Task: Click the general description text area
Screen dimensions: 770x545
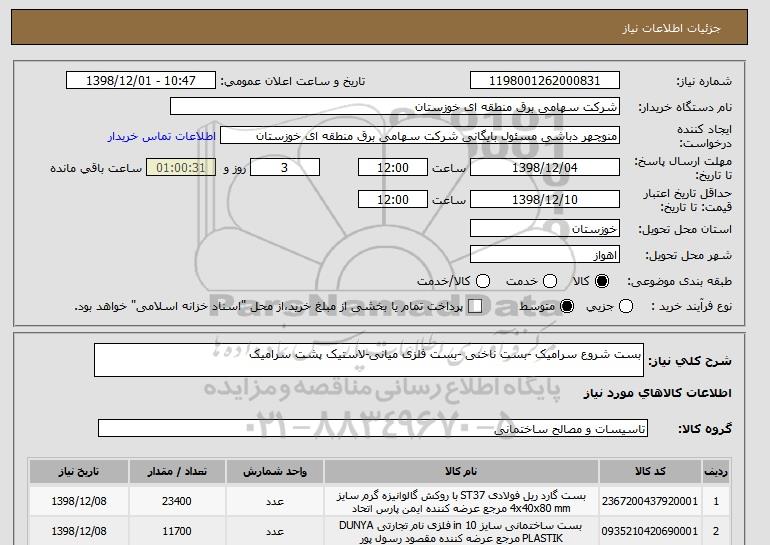Action: coord(368,360)
